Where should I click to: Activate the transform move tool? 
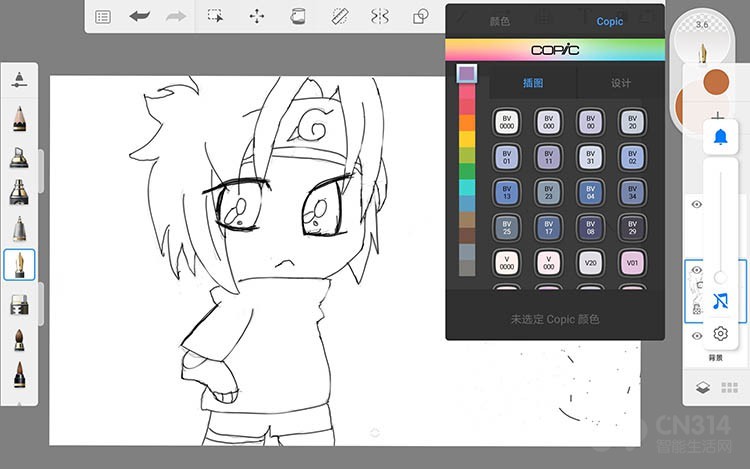pyautogui.click(x=257, y=17)
